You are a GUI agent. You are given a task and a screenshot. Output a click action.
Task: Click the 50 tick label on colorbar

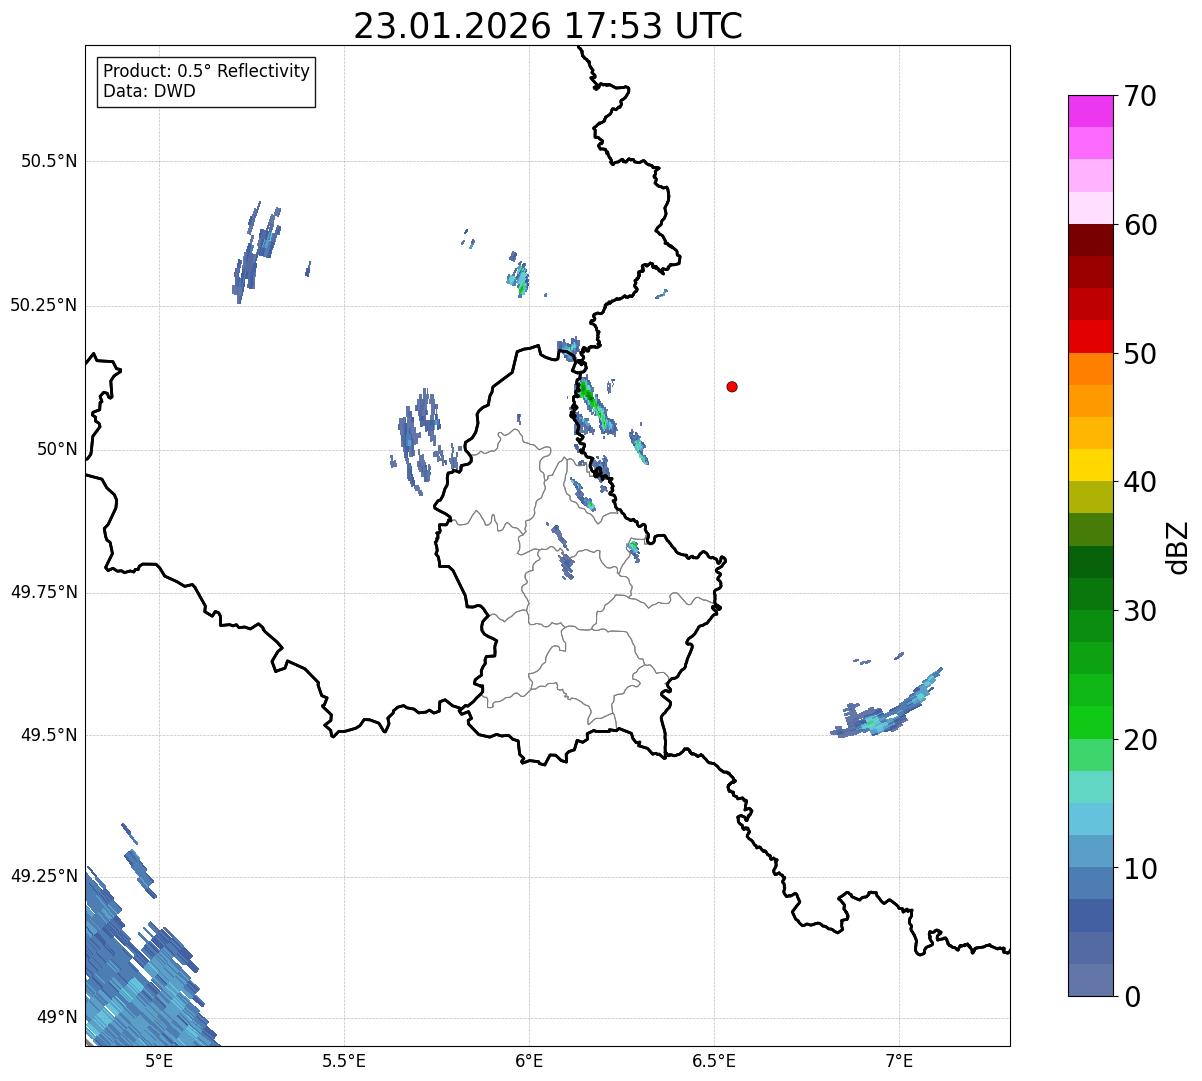(1140, 354)
